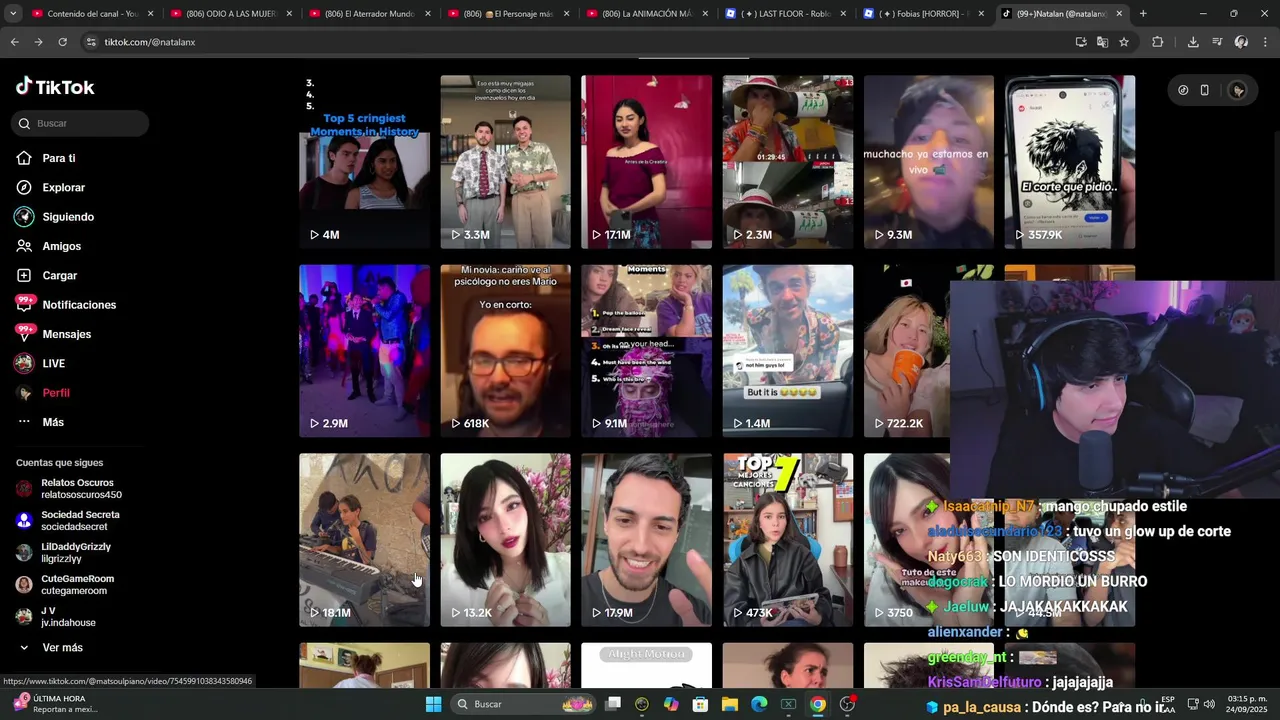Click the browser back arrow

(x=14, y=42)
